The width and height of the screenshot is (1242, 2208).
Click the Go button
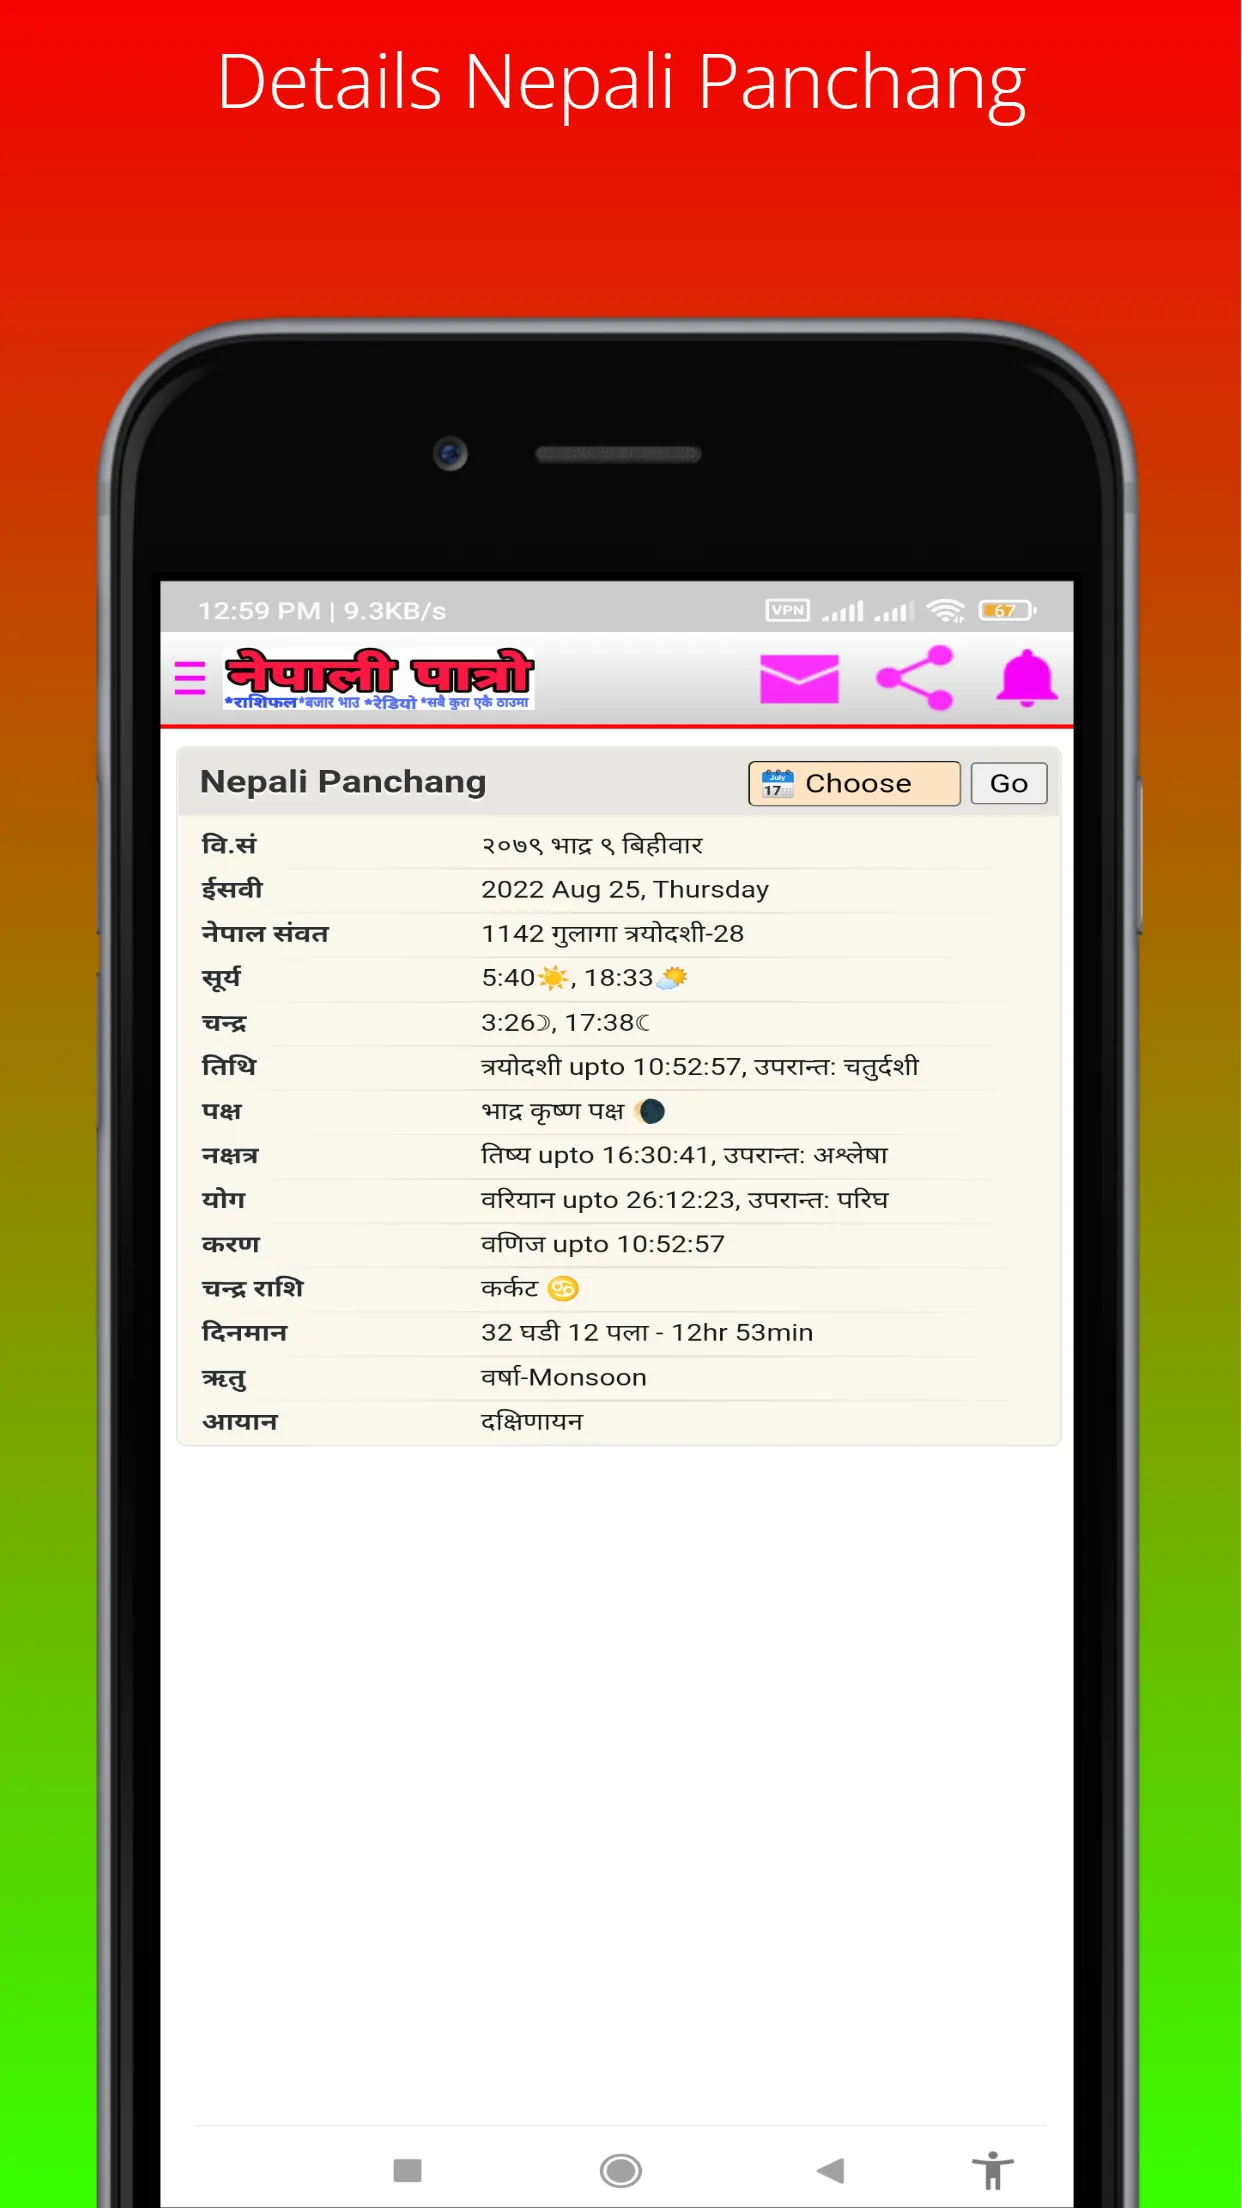pos(1009,783)
